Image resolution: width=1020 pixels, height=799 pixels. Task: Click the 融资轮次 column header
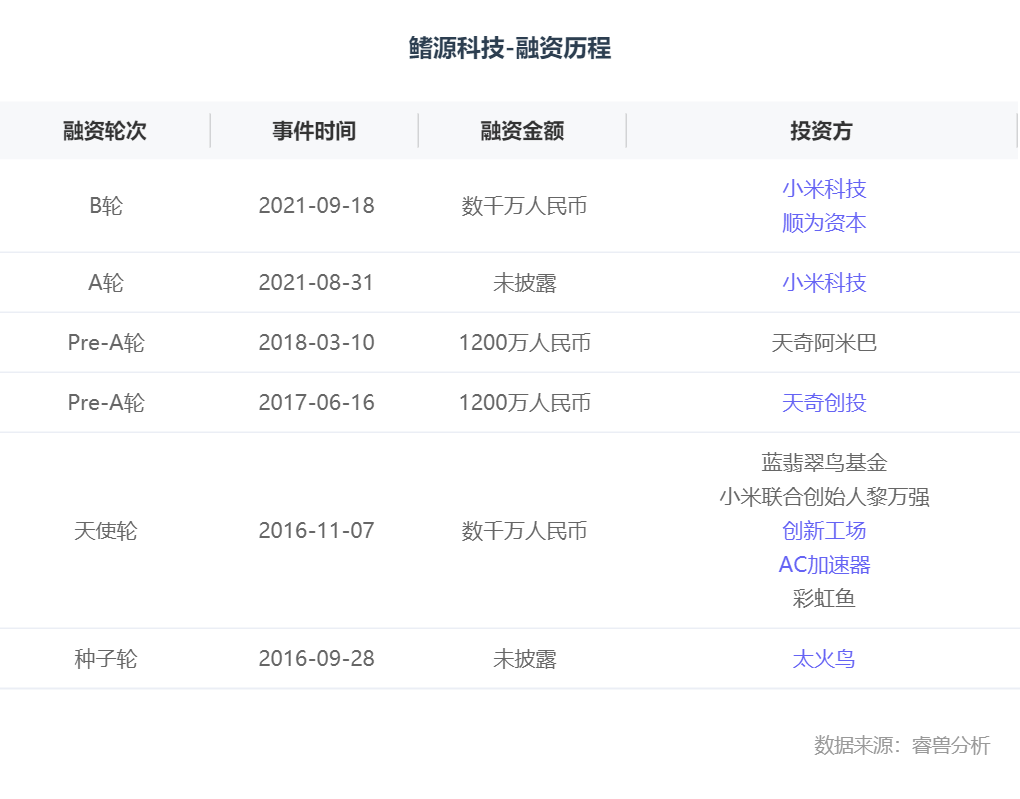click(x=105, y=131)
